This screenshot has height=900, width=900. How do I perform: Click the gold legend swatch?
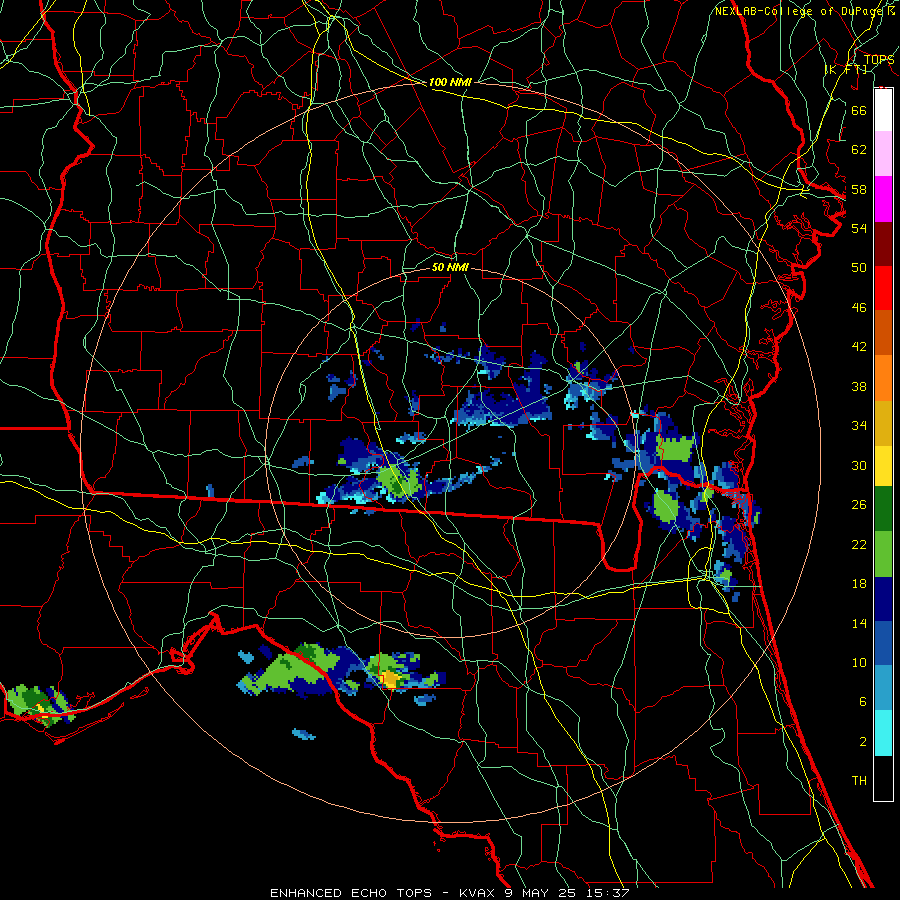[x=883, y=423]
